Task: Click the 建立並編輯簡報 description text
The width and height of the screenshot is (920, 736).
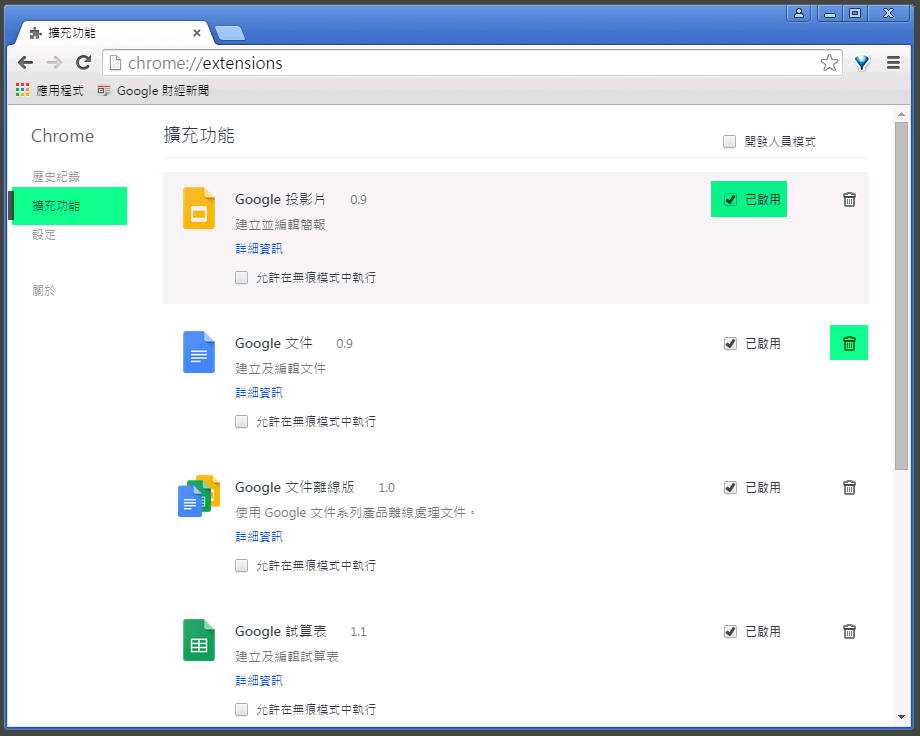Action: pos(280,224)
